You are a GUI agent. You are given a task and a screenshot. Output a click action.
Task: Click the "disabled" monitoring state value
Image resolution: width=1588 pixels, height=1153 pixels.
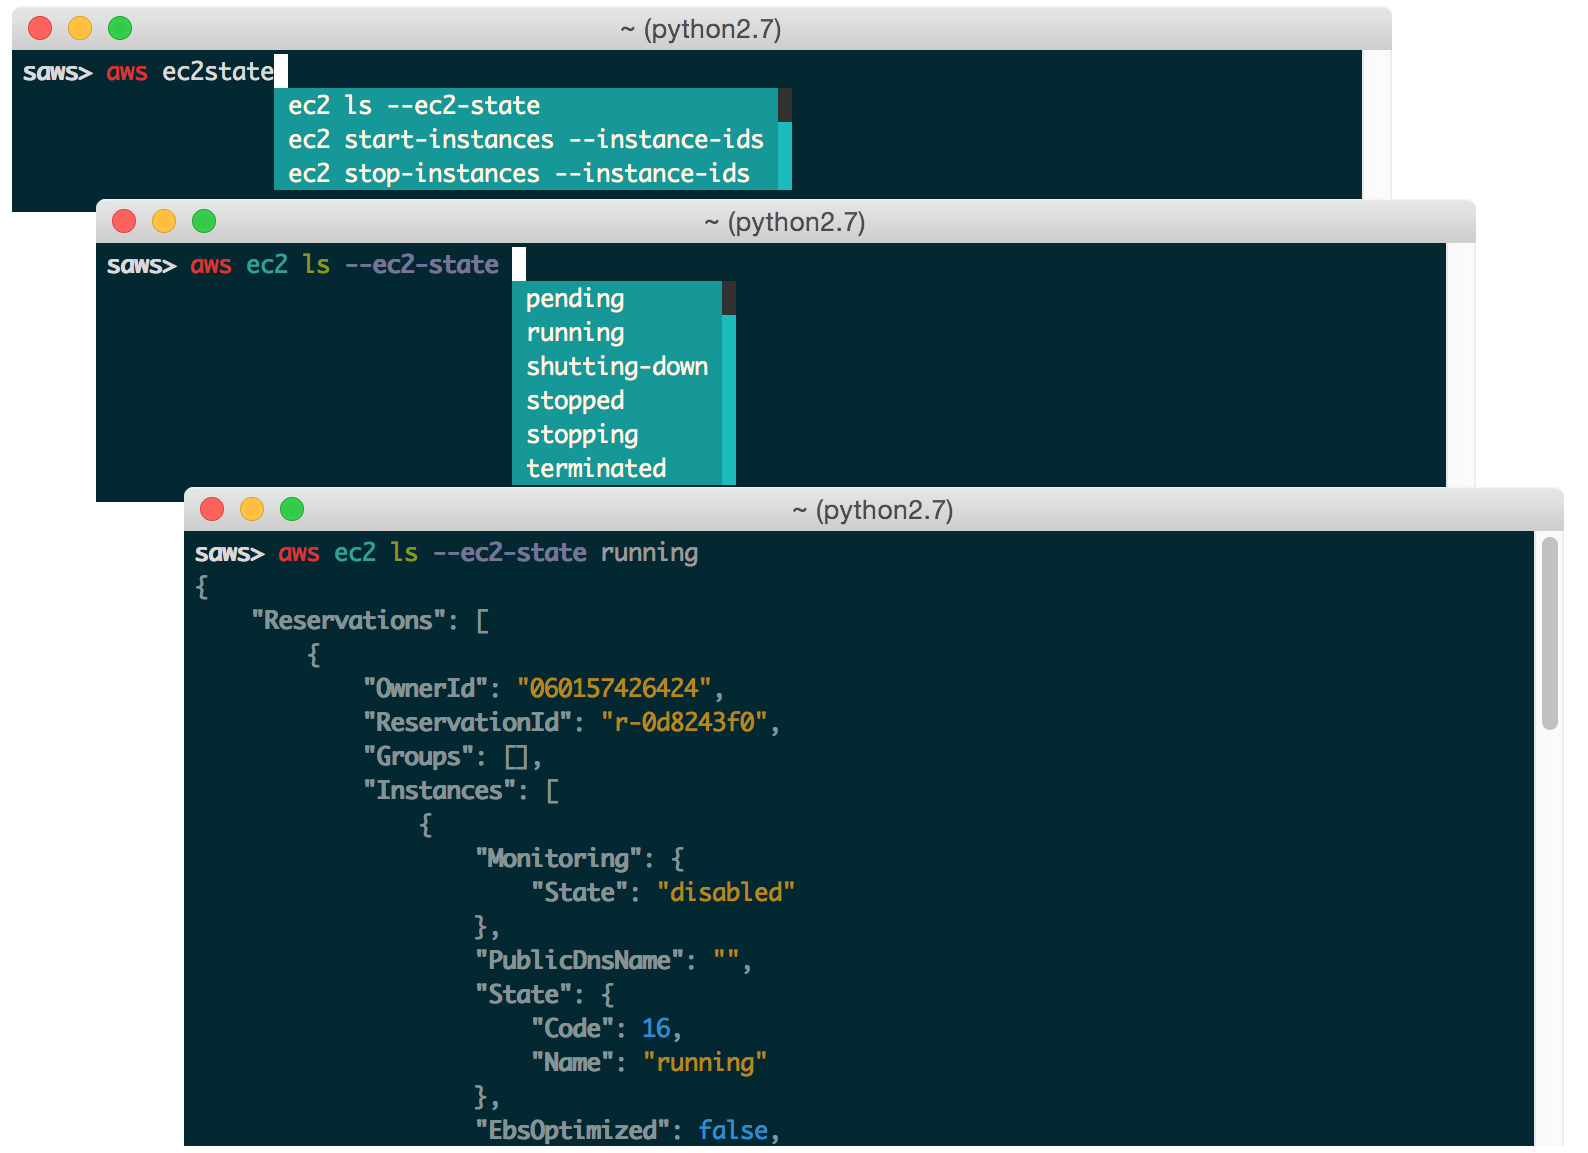click(726, 892)
